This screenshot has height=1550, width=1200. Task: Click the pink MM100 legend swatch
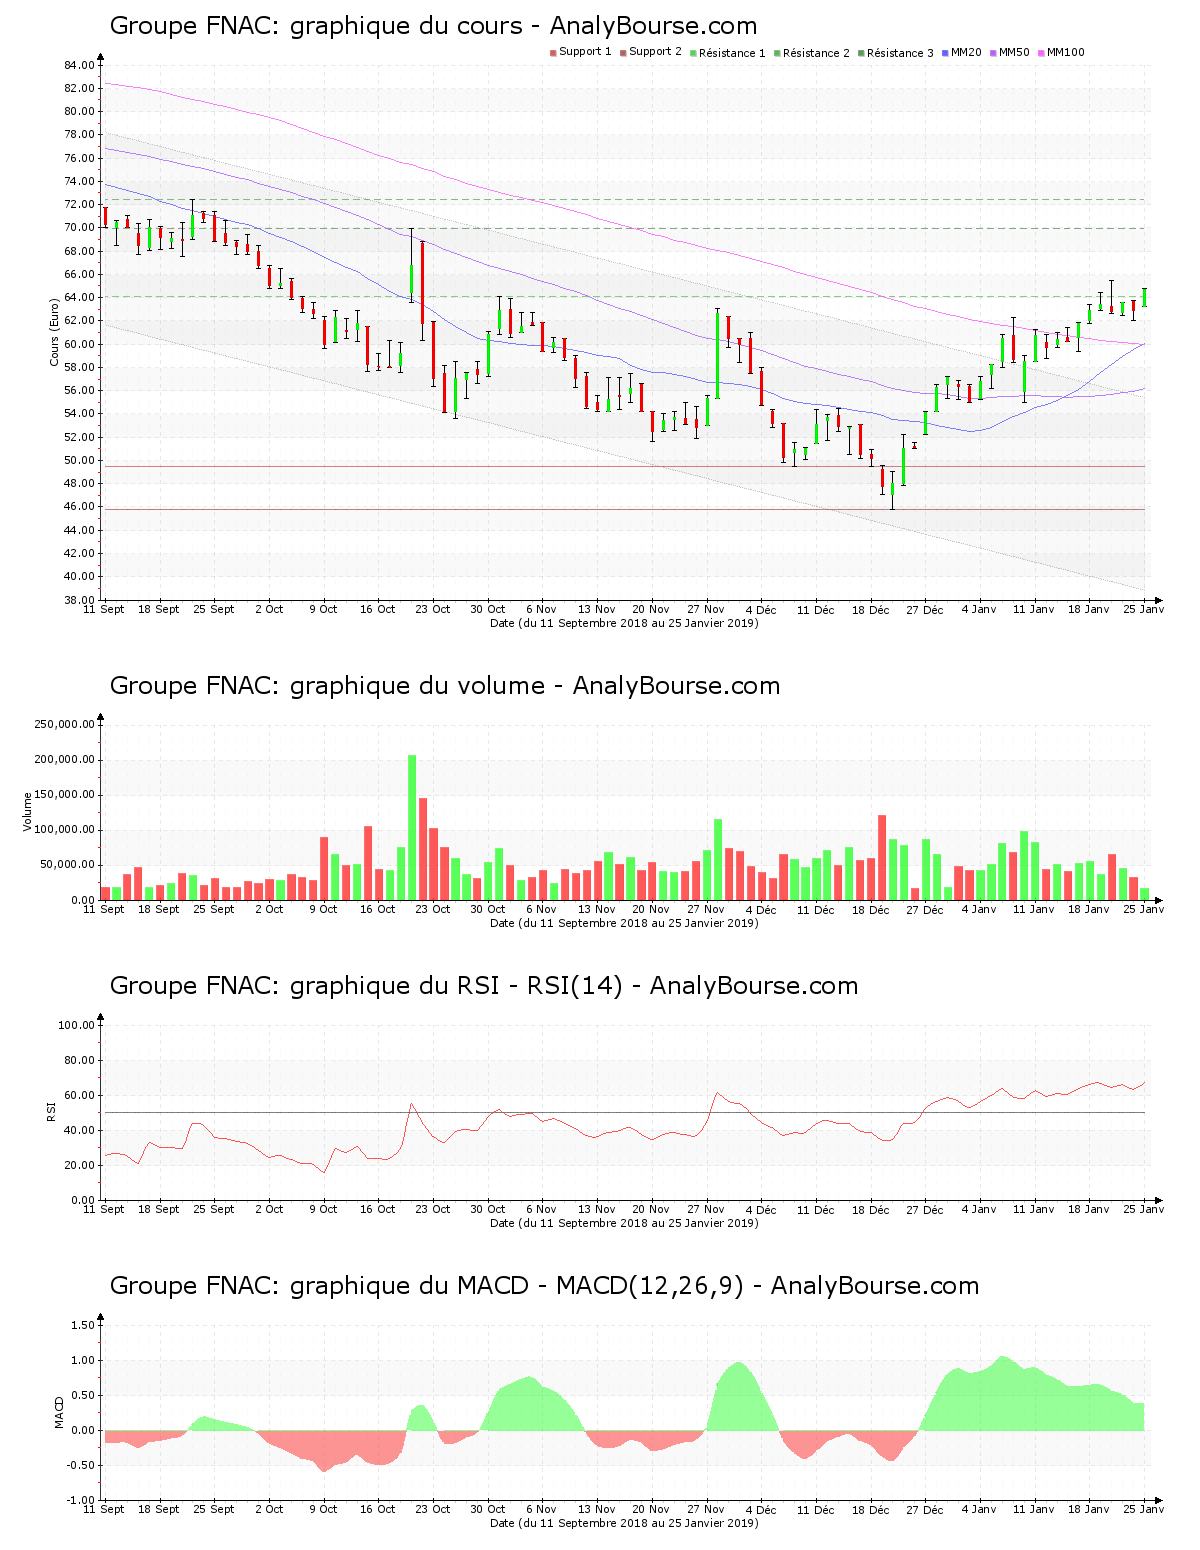coord(1041,53)
